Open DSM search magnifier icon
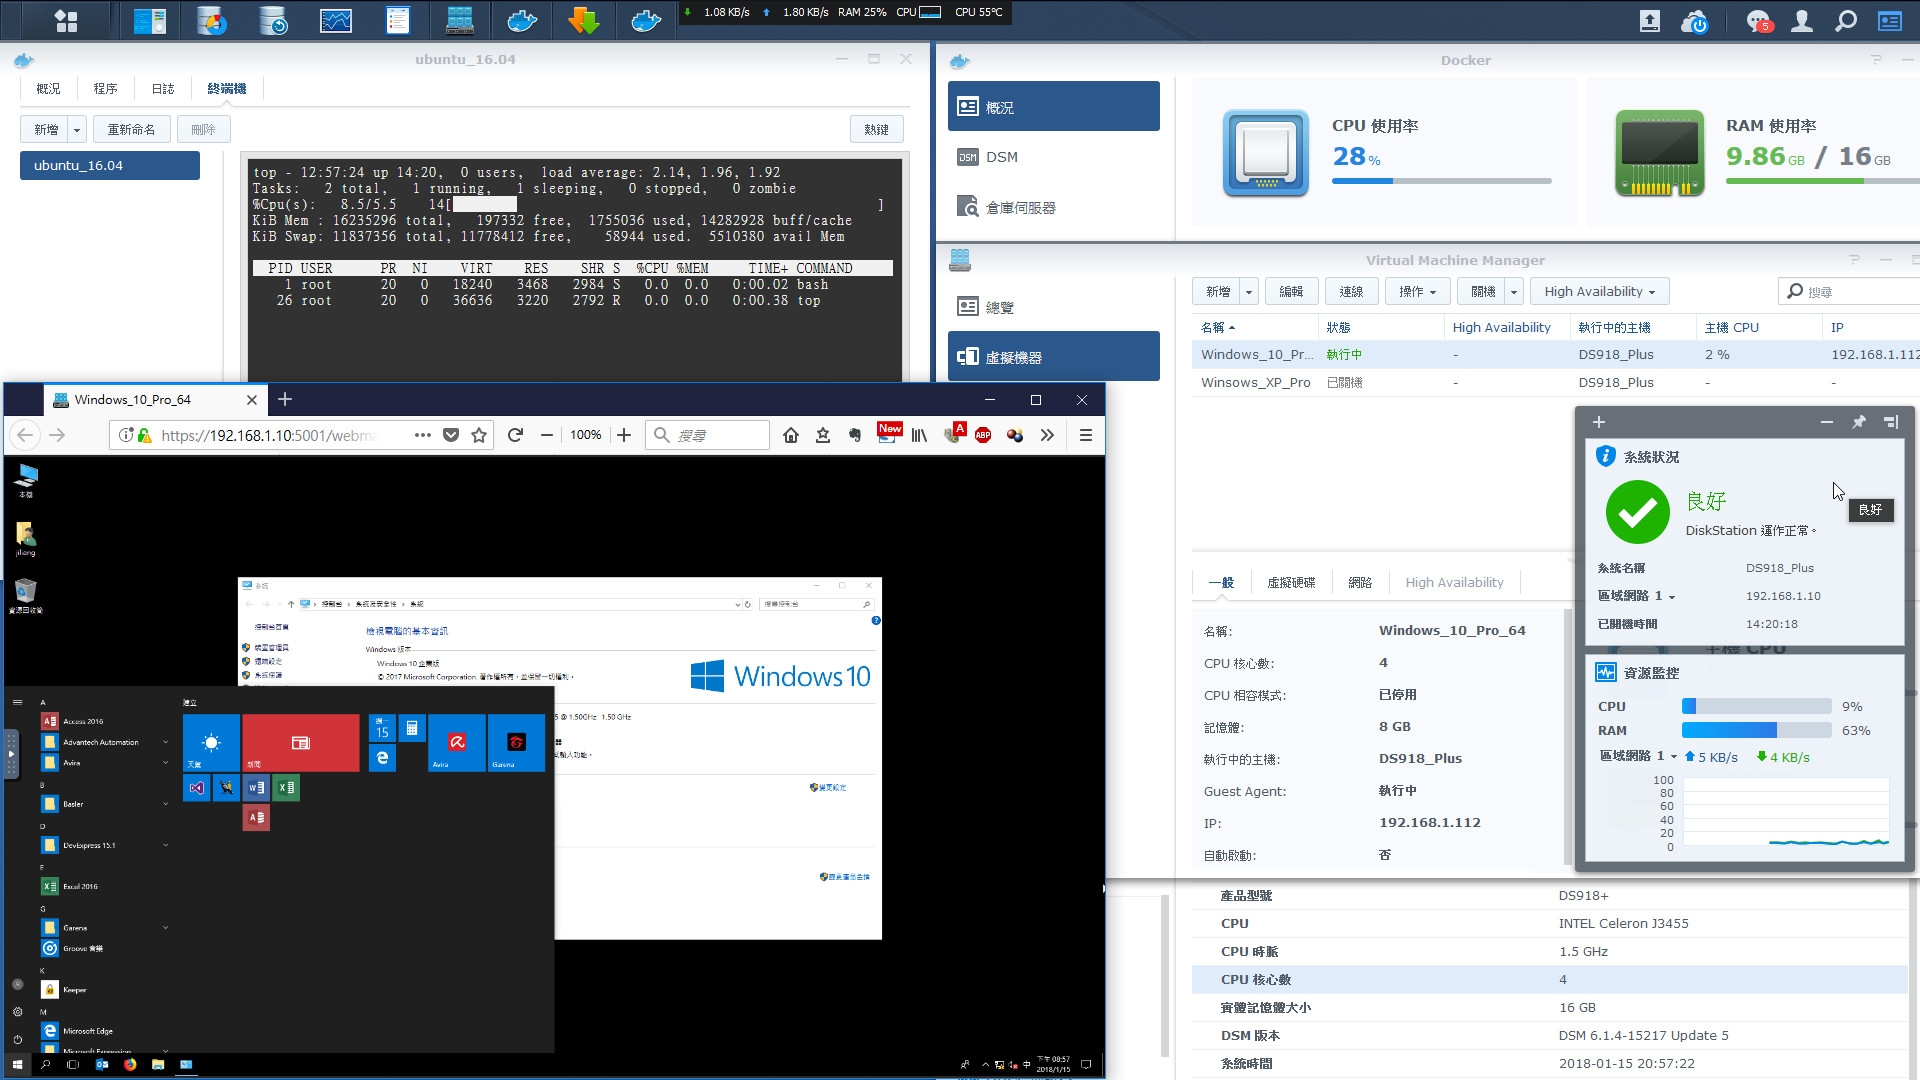The width and height of the screenshot is (1920, 1080). click(1846, 21)
